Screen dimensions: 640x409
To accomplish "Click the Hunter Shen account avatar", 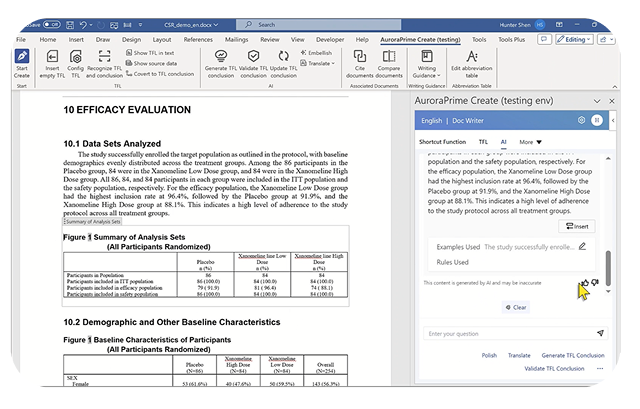I will coord(540,25).
